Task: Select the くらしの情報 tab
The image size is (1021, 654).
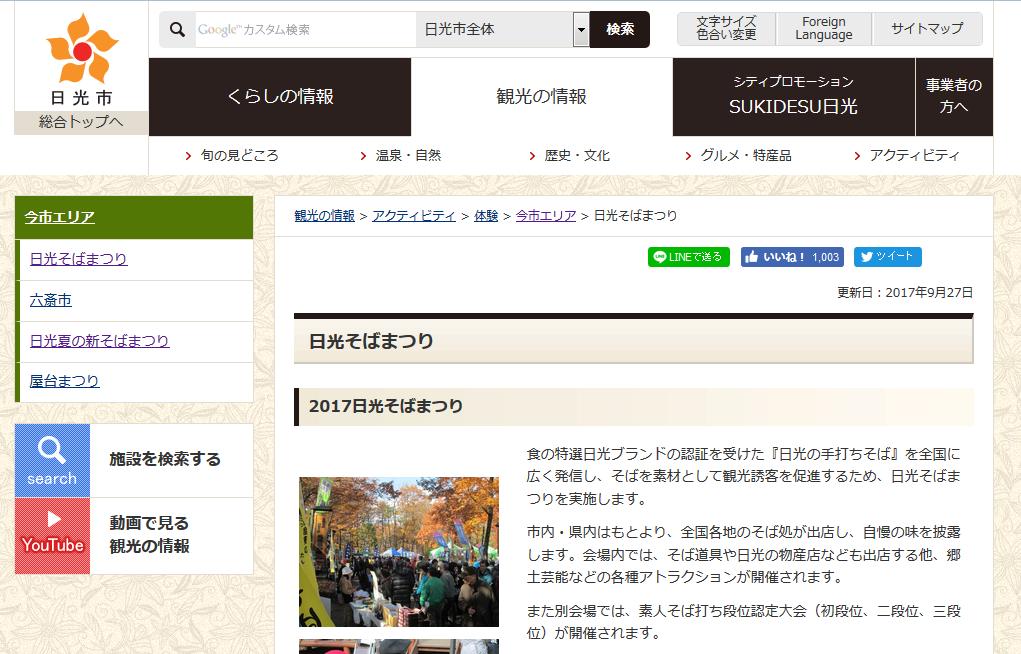Action: [x=280, y=96]
